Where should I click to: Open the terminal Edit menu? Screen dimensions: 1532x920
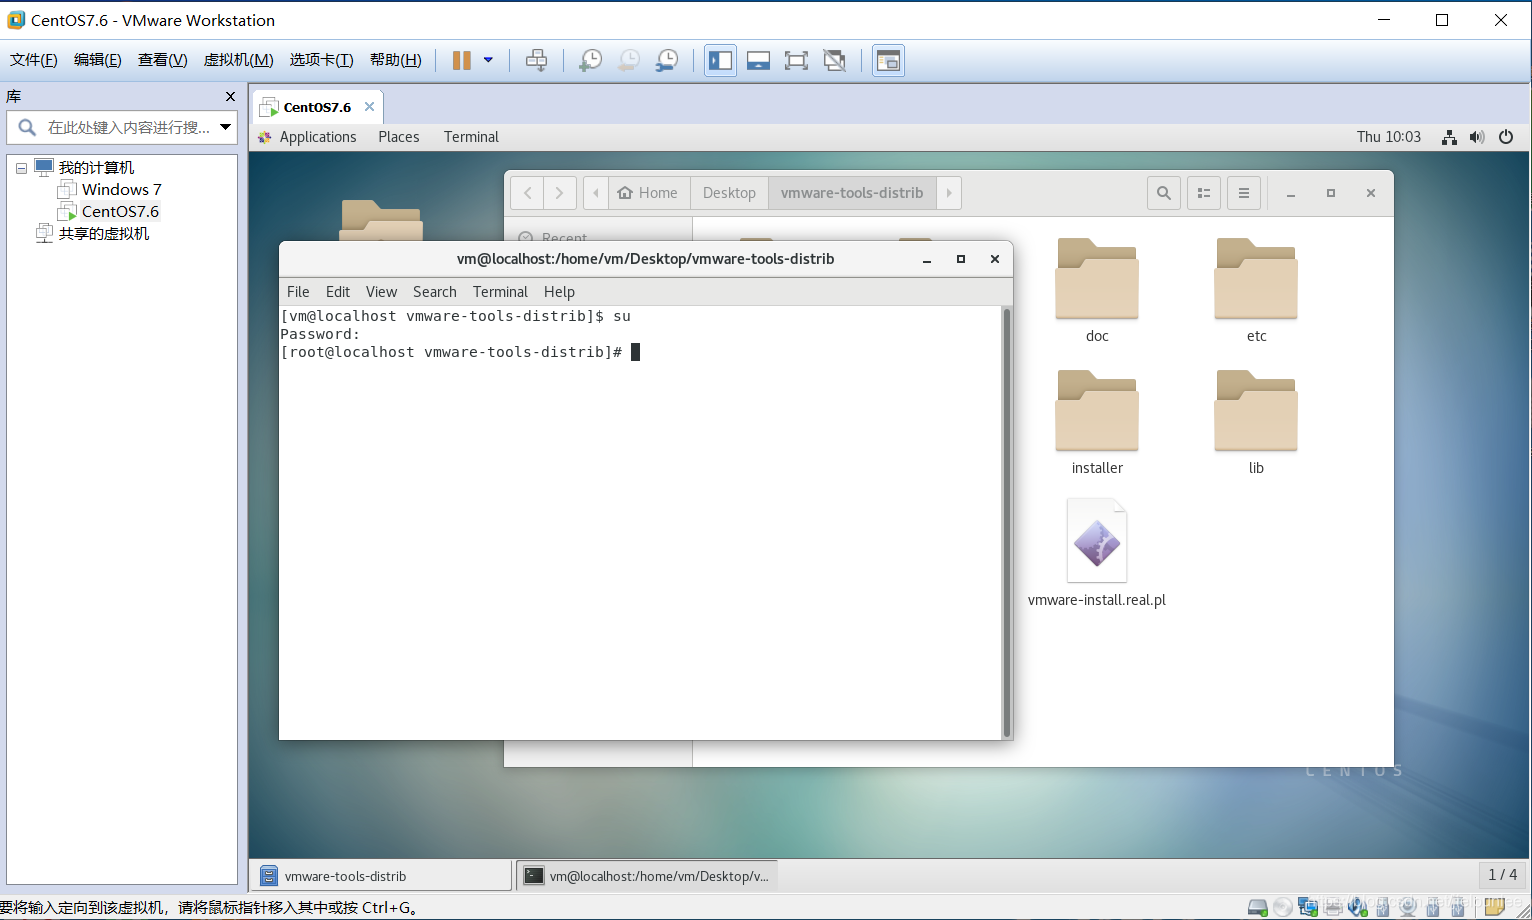point(338,292)
